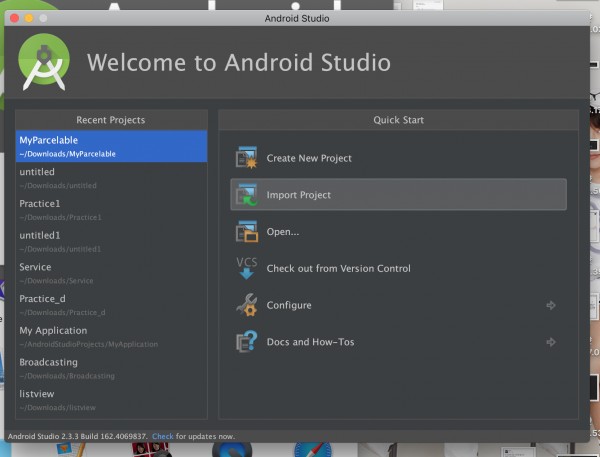Click the Quick Start header
The image size is (600, 457).
coord(398,120)
